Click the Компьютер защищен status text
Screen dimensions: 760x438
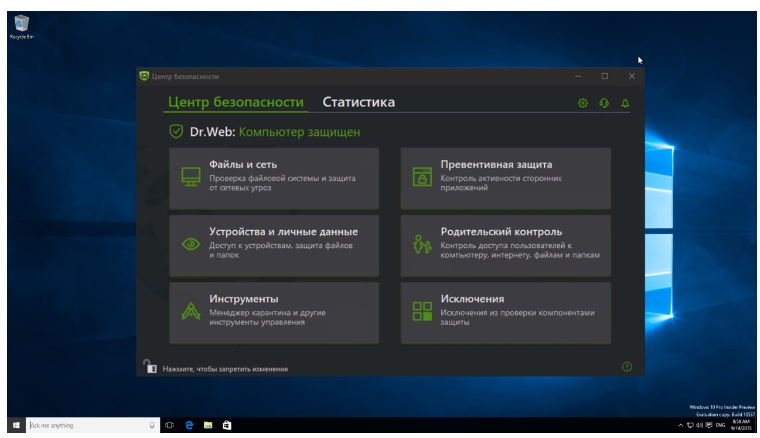[x=300, y=132]
